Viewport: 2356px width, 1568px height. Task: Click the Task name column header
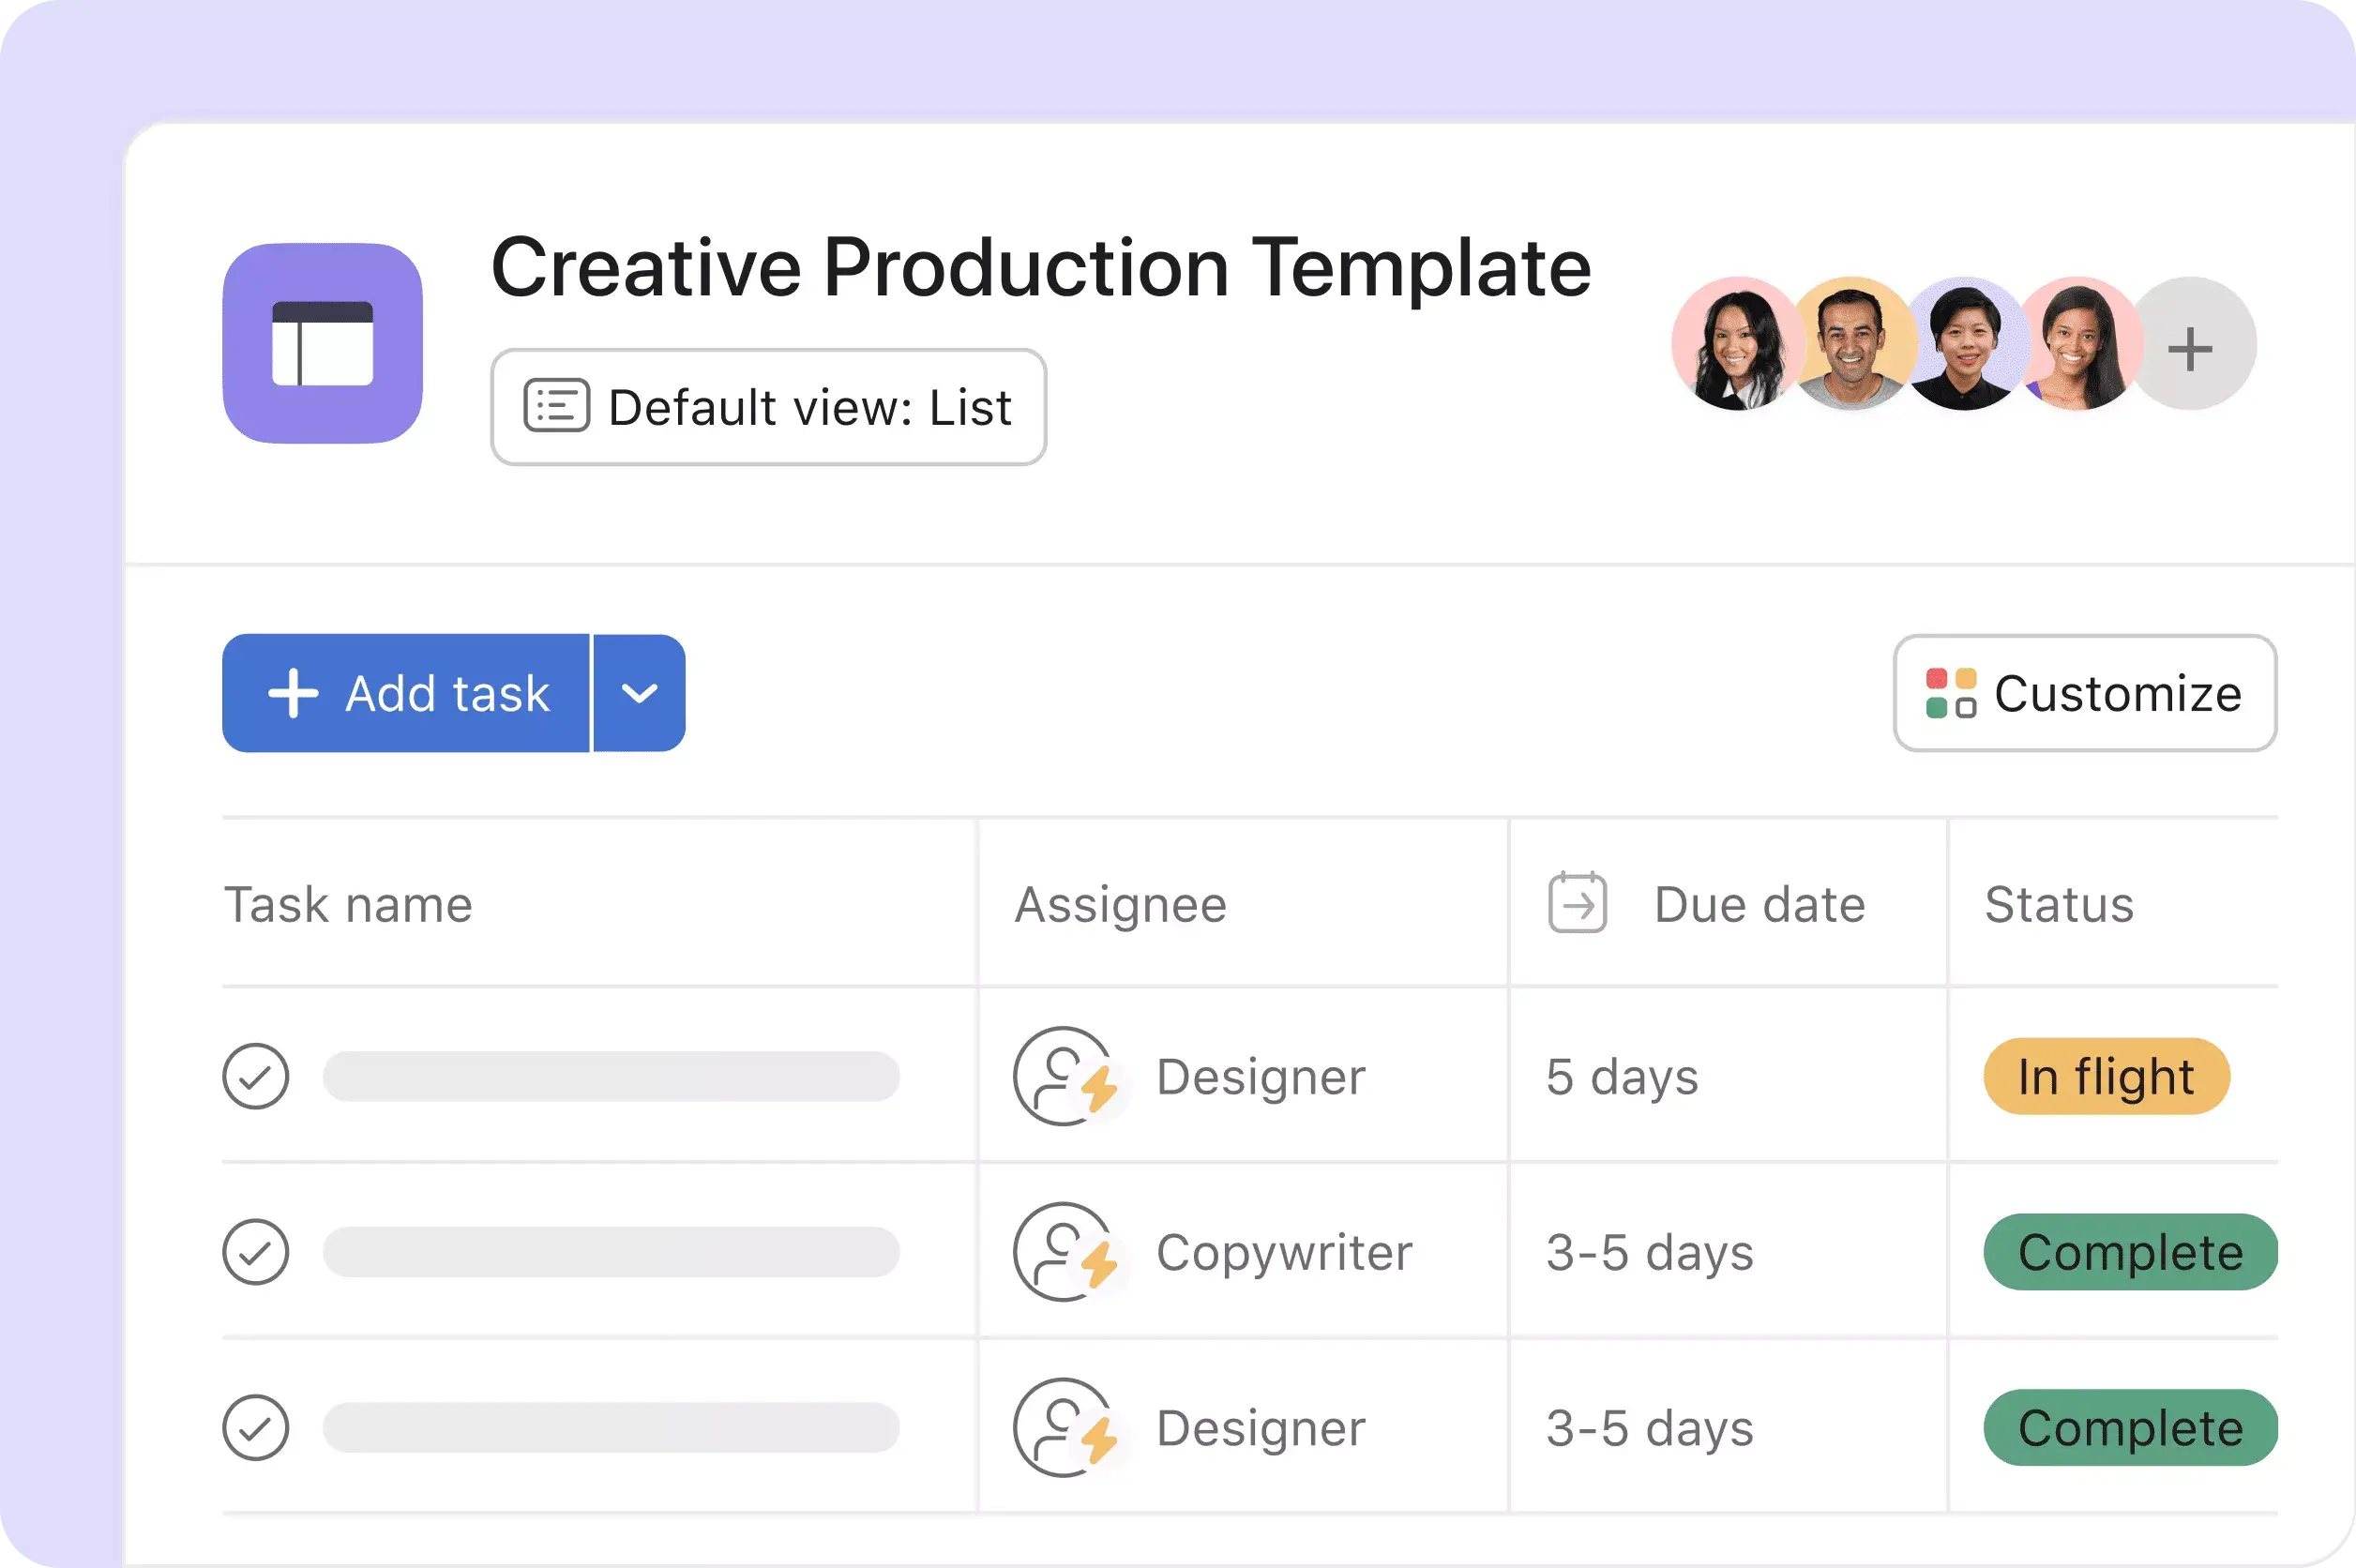pos(350,903)
